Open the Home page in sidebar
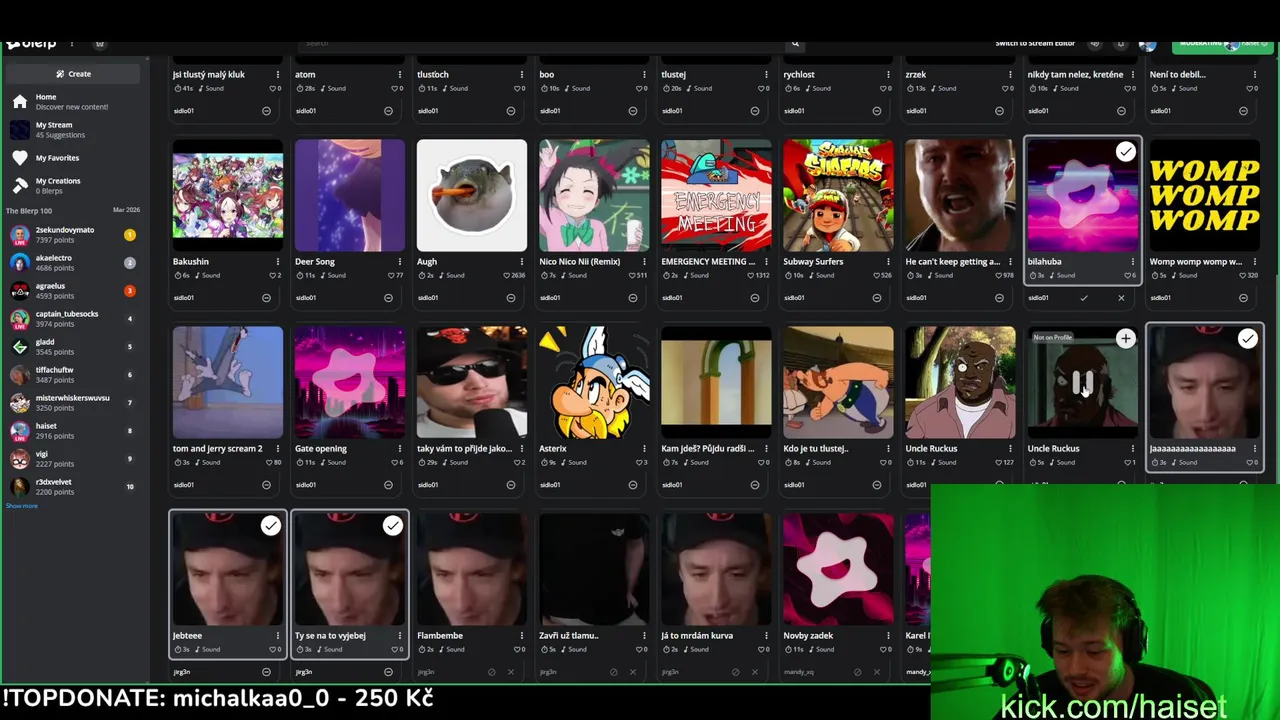The image size is (1280, 720). pyautogui.click(x=72, y=102)
